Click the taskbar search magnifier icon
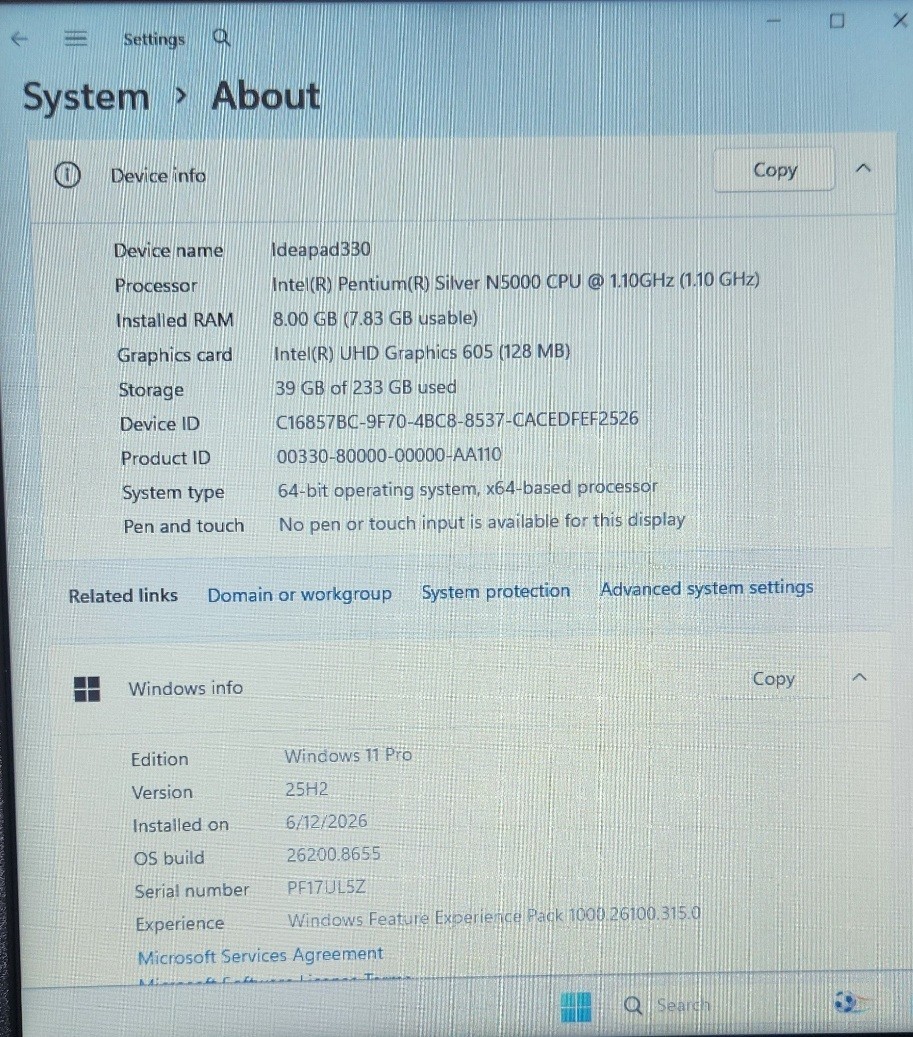Image resolution: width=913 pixels, height=1037 pixels. coord(633,1005)
